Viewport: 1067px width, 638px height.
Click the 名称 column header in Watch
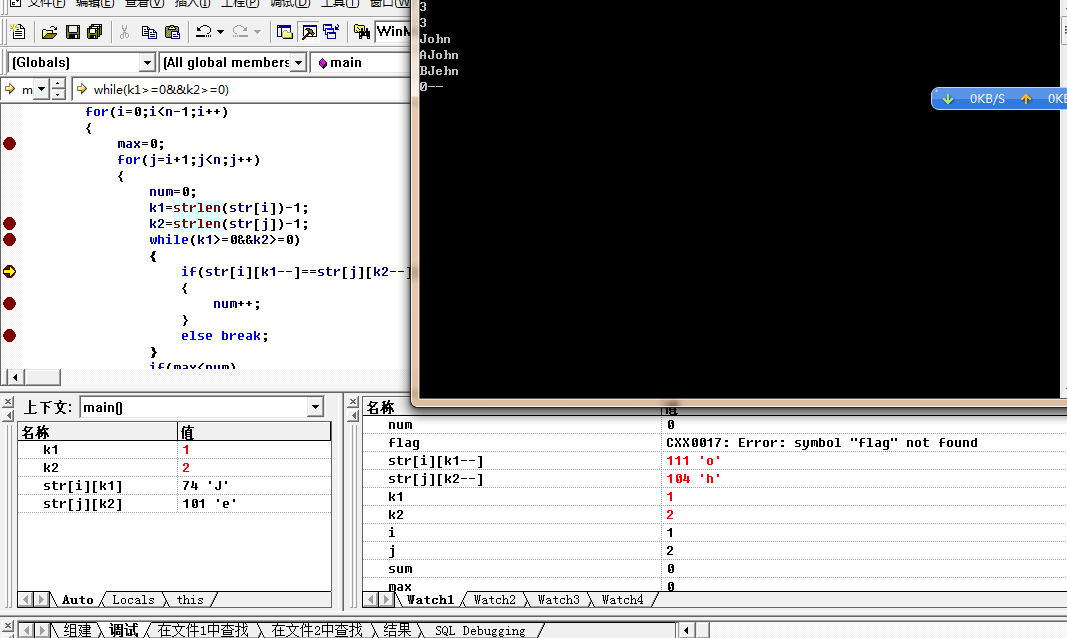coord(512,408)
